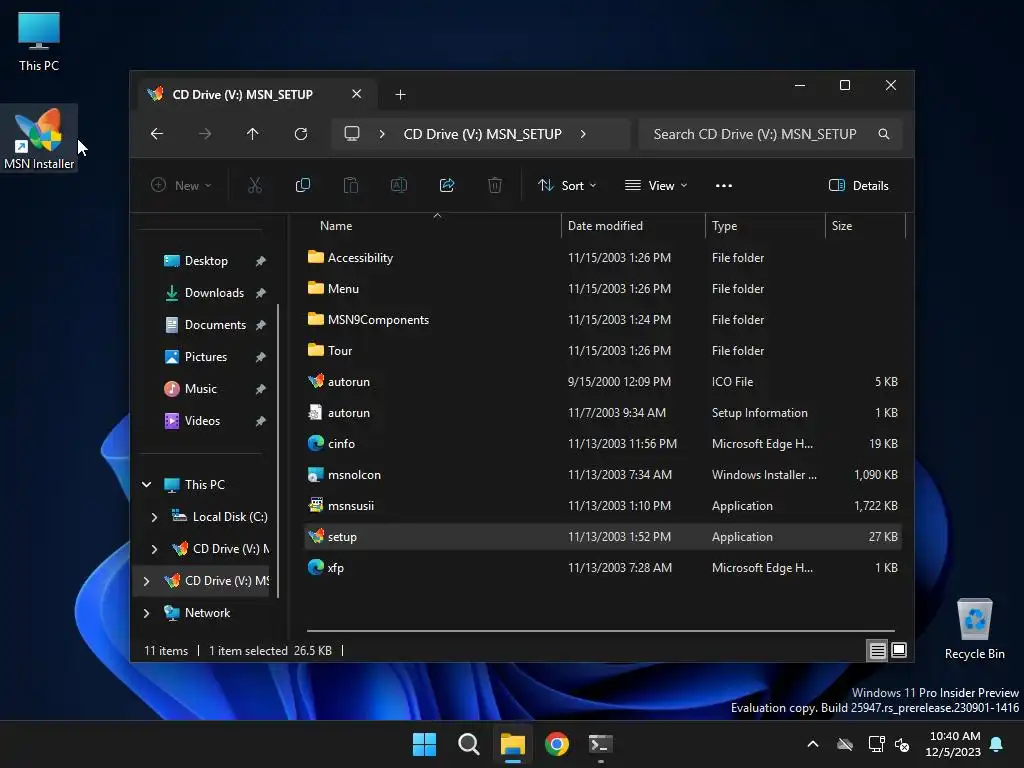The height and width of the screenshot is (768, 1024).
Task: Open taskbar Search
Action: [469, 744]
